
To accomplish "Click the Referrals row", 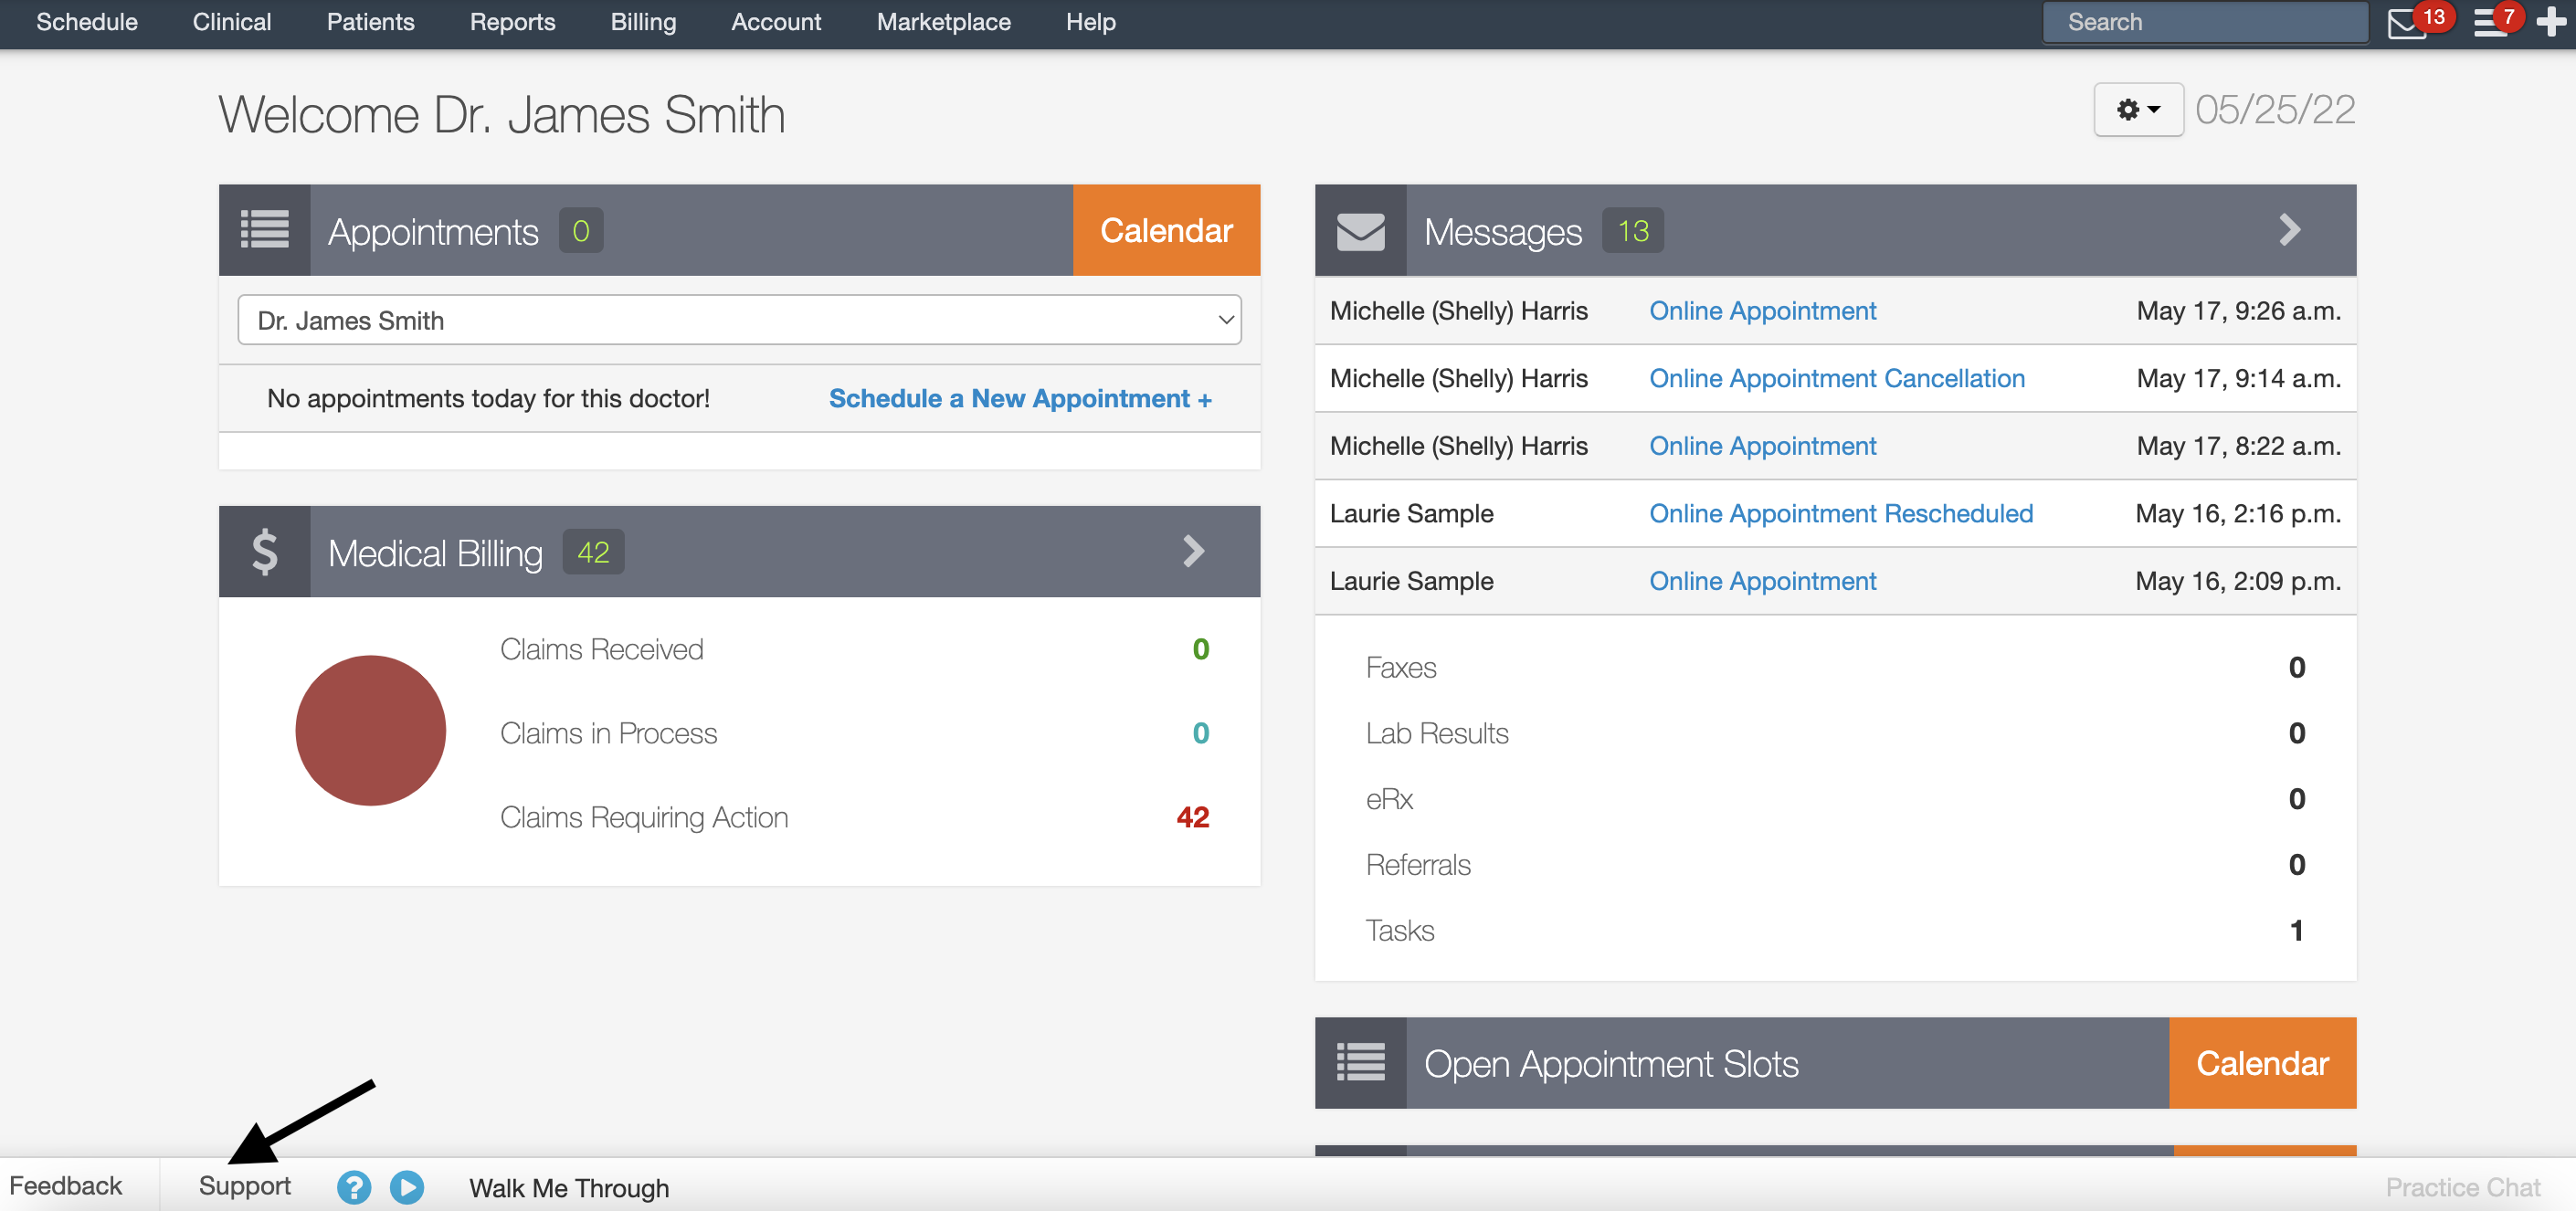I will click(1835, 864).
